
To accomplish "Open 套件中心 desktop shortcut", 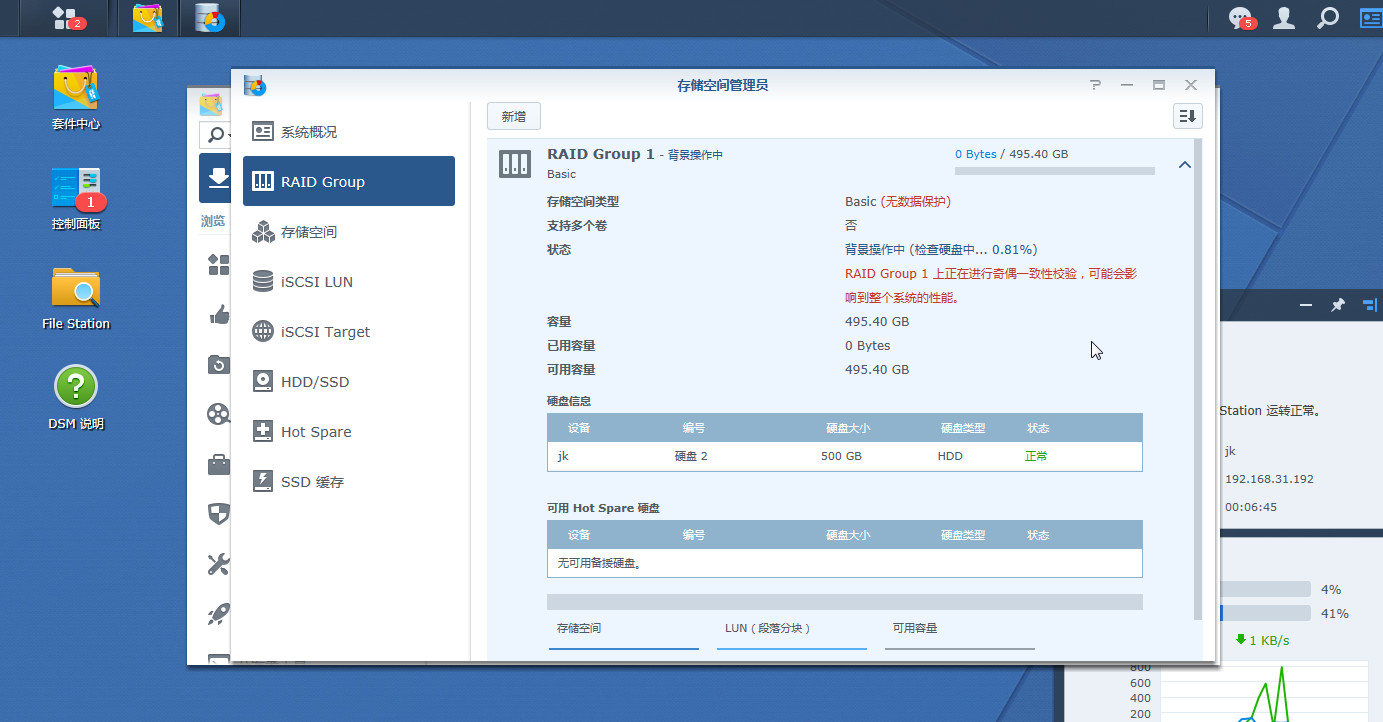I will 76,98.
